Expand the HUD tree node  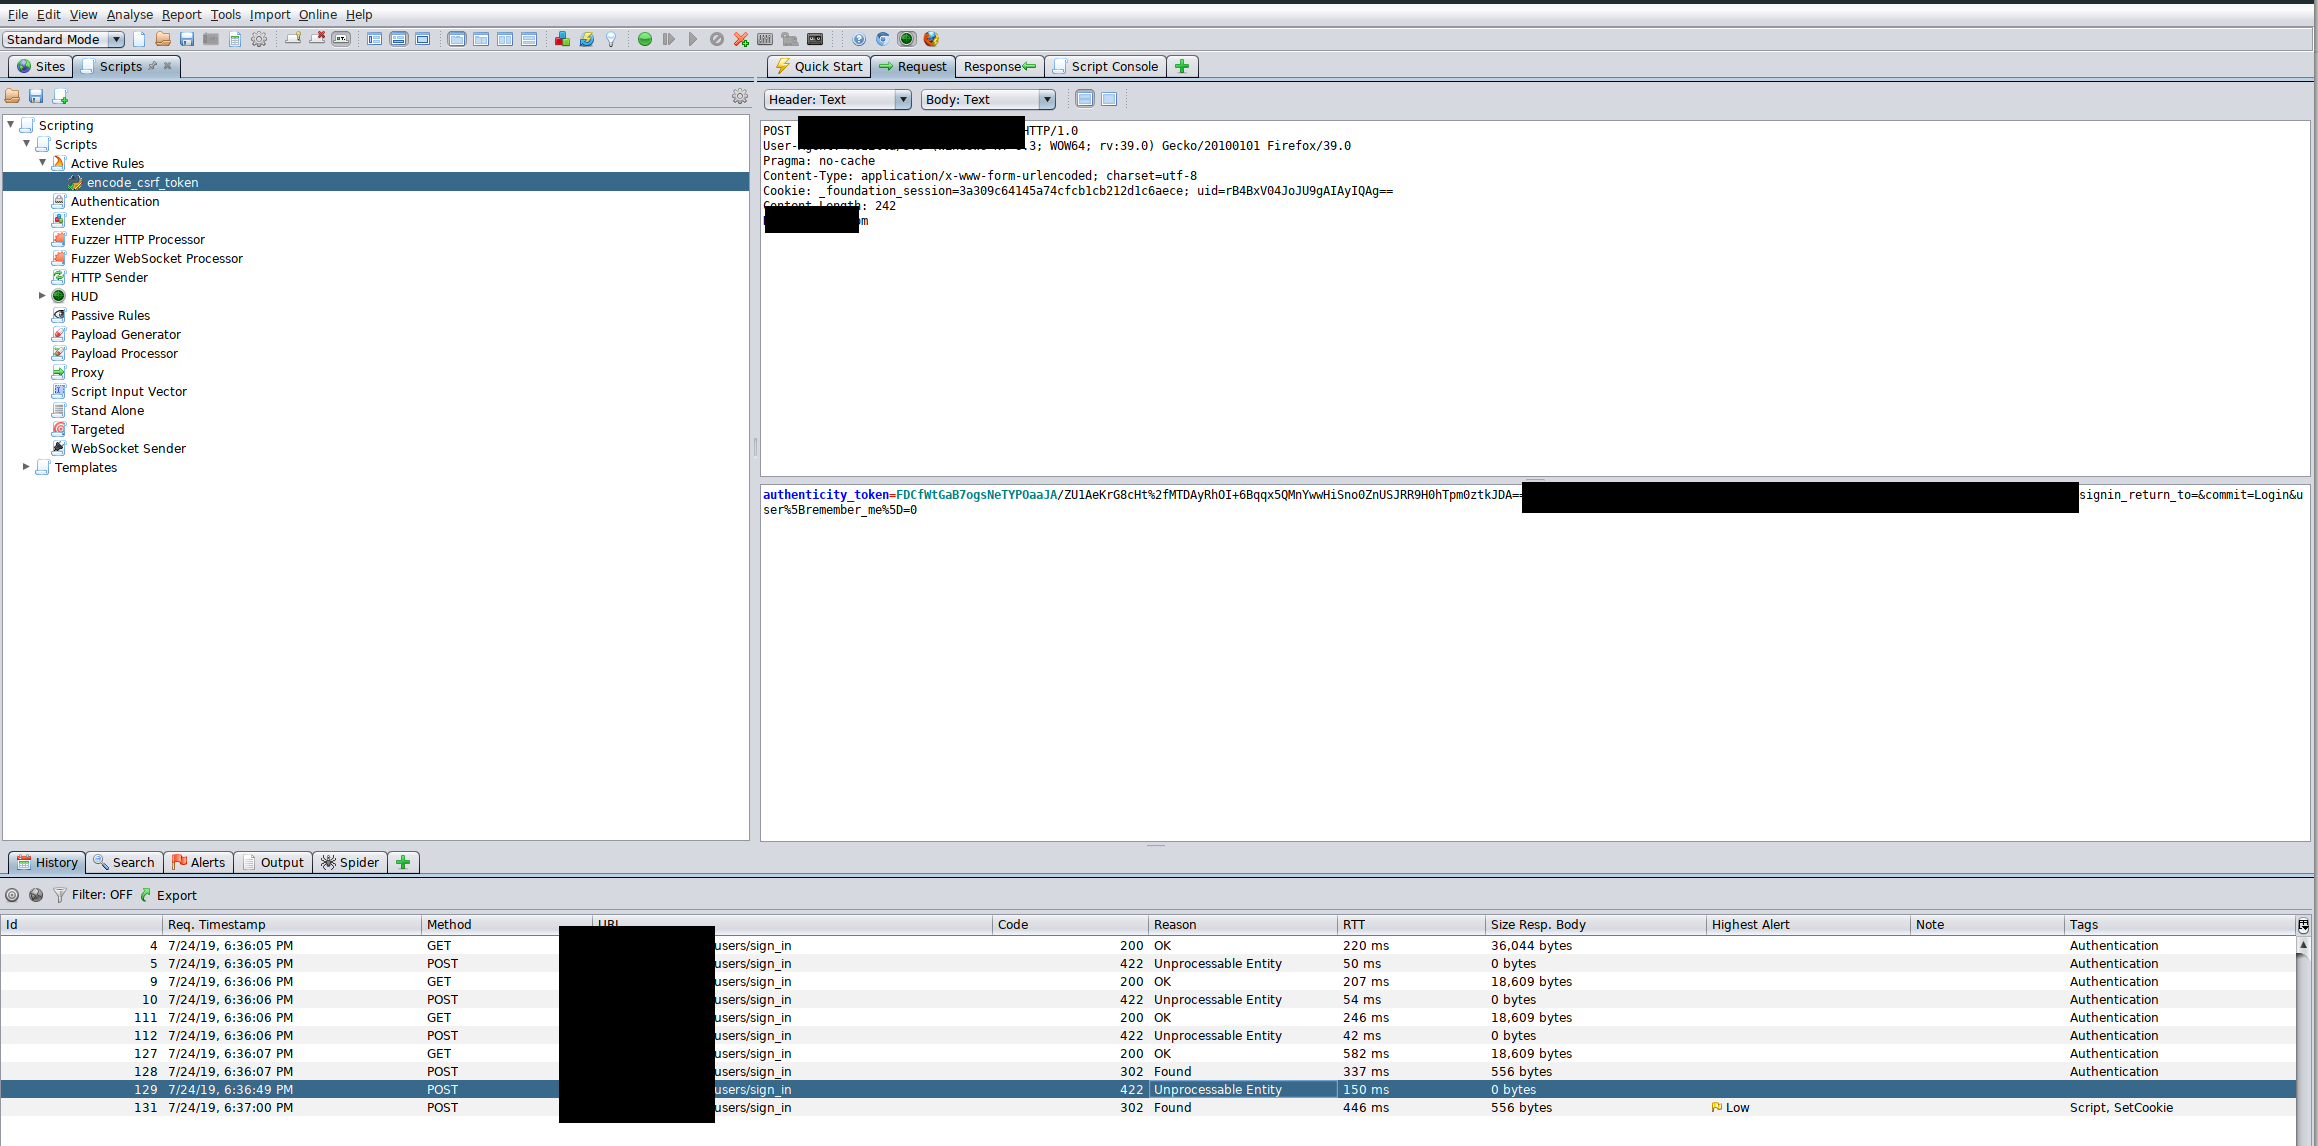click(42, 296)
